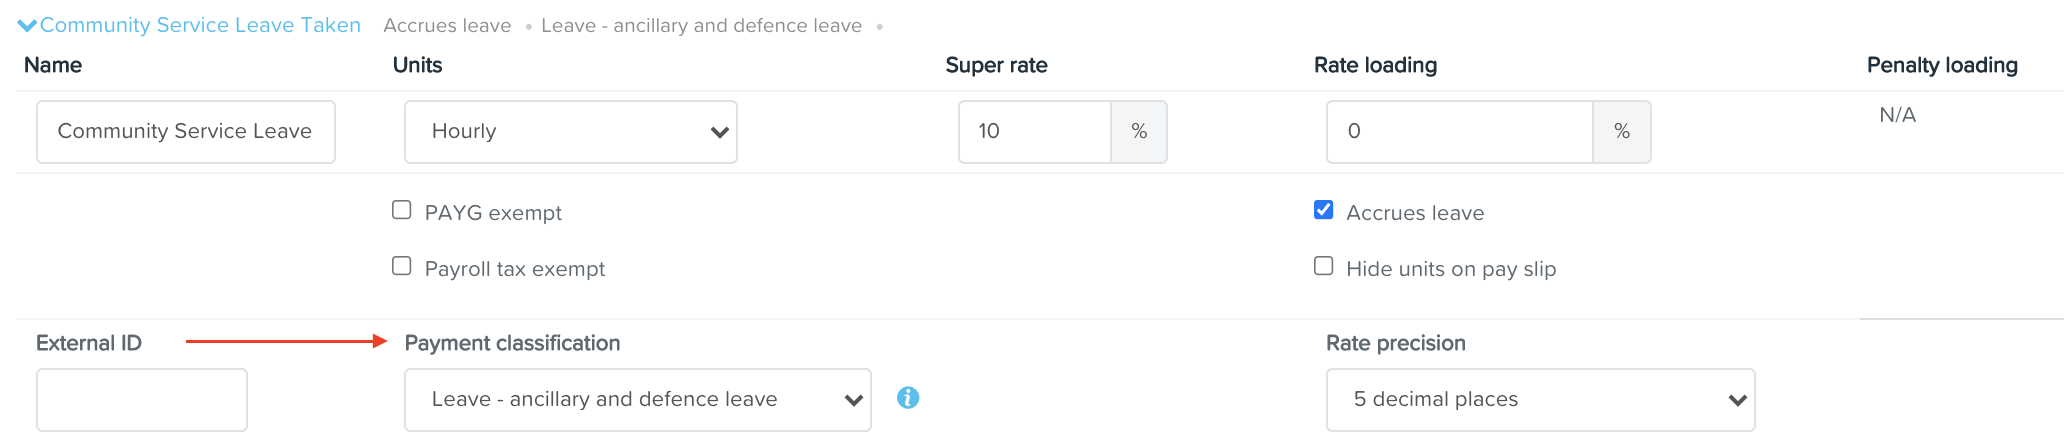Click the Hide units on pay slip label
This screenshot has height=440, width=2064.
click(1451, 269)
